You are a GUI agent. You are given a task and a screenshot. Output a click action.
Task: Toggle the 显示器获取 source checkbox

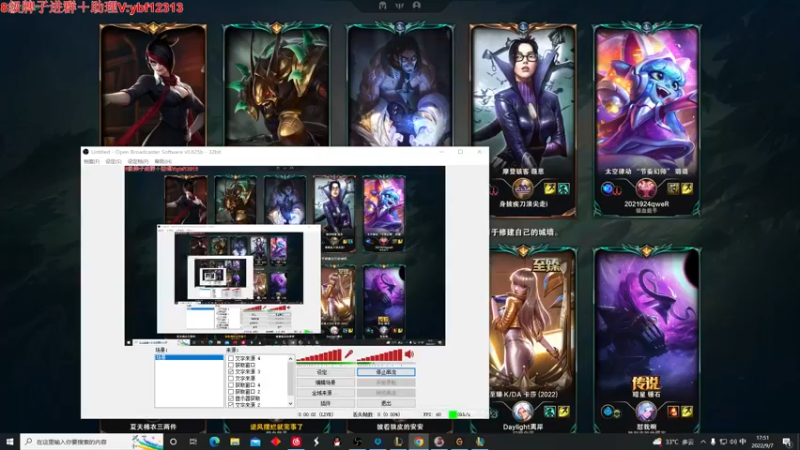tap(231, 398)
